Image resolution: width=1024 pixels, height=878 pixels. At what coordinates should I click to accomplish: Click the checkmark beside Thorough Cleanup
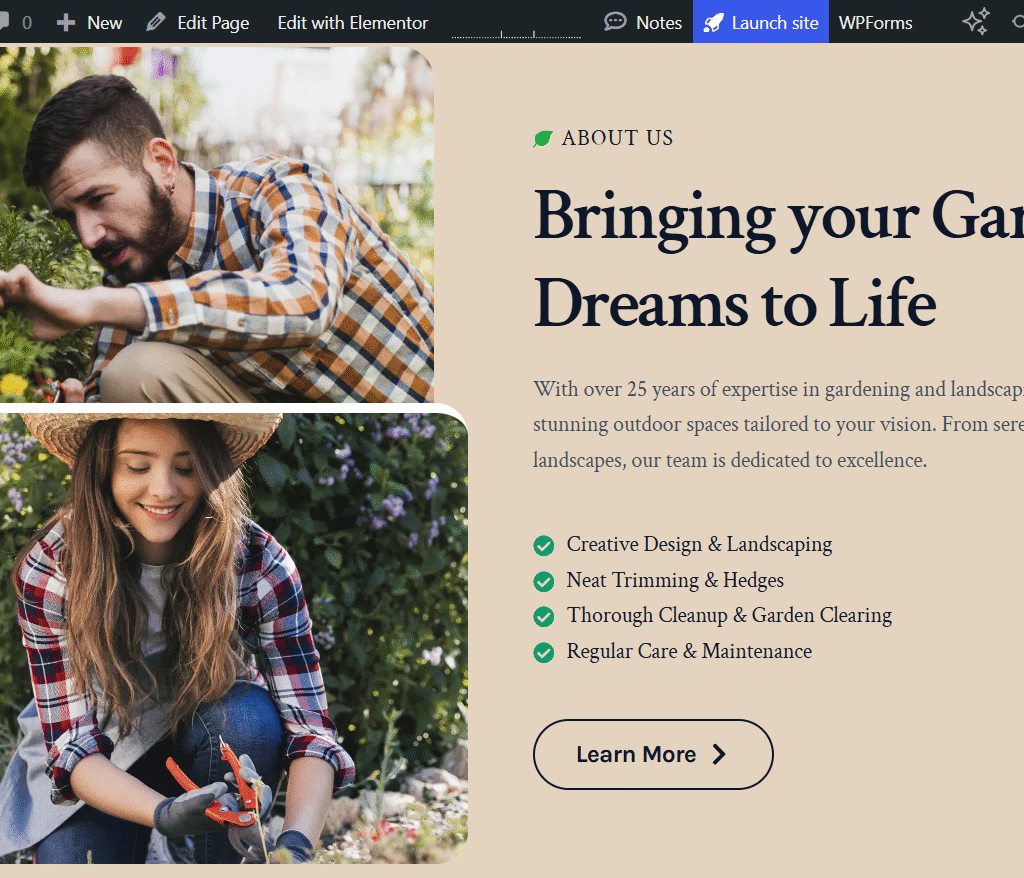[x=543, y=617]
